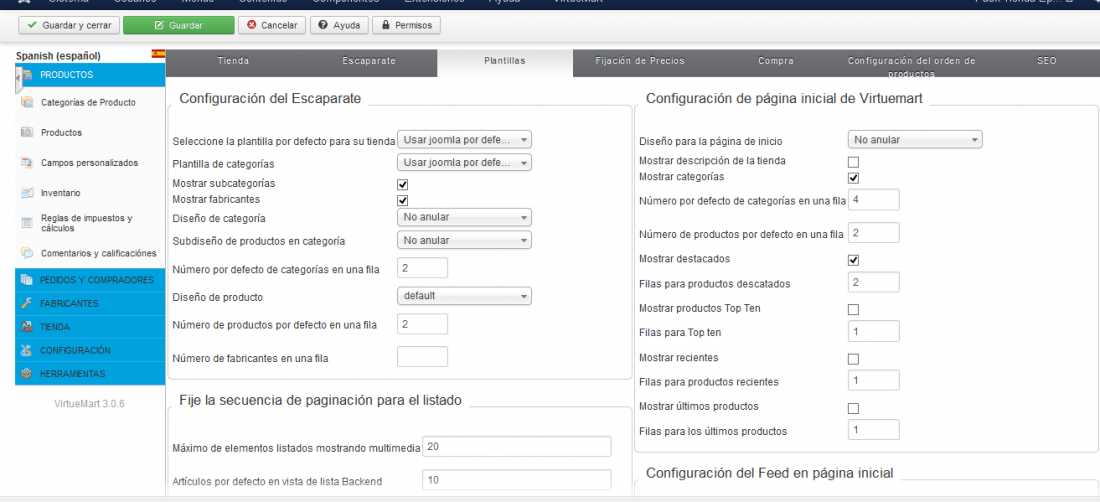1100x502 pixels.
Task: Expand the TIENDA sidebar section
Action: pos(90,327)
